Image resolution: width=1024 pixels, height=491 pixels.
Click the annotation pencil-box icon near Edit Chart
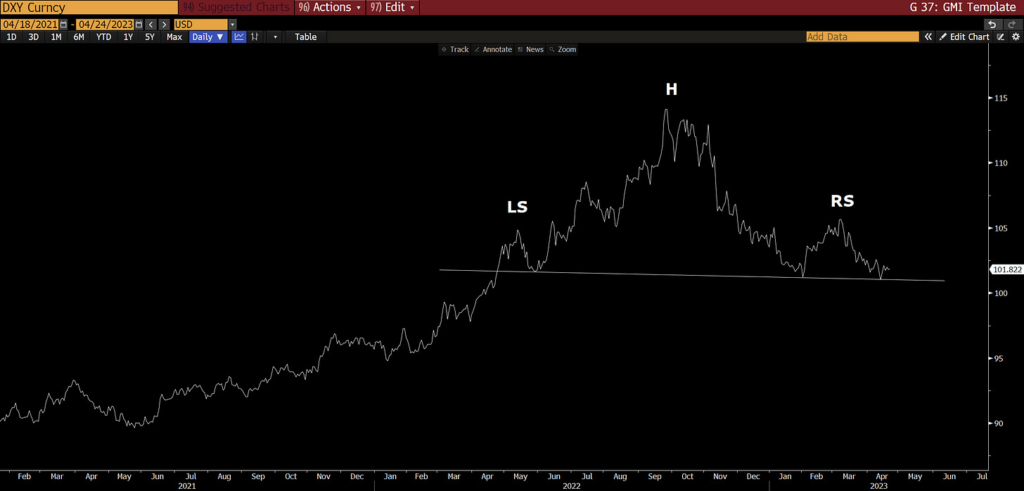pos(1001,37)
